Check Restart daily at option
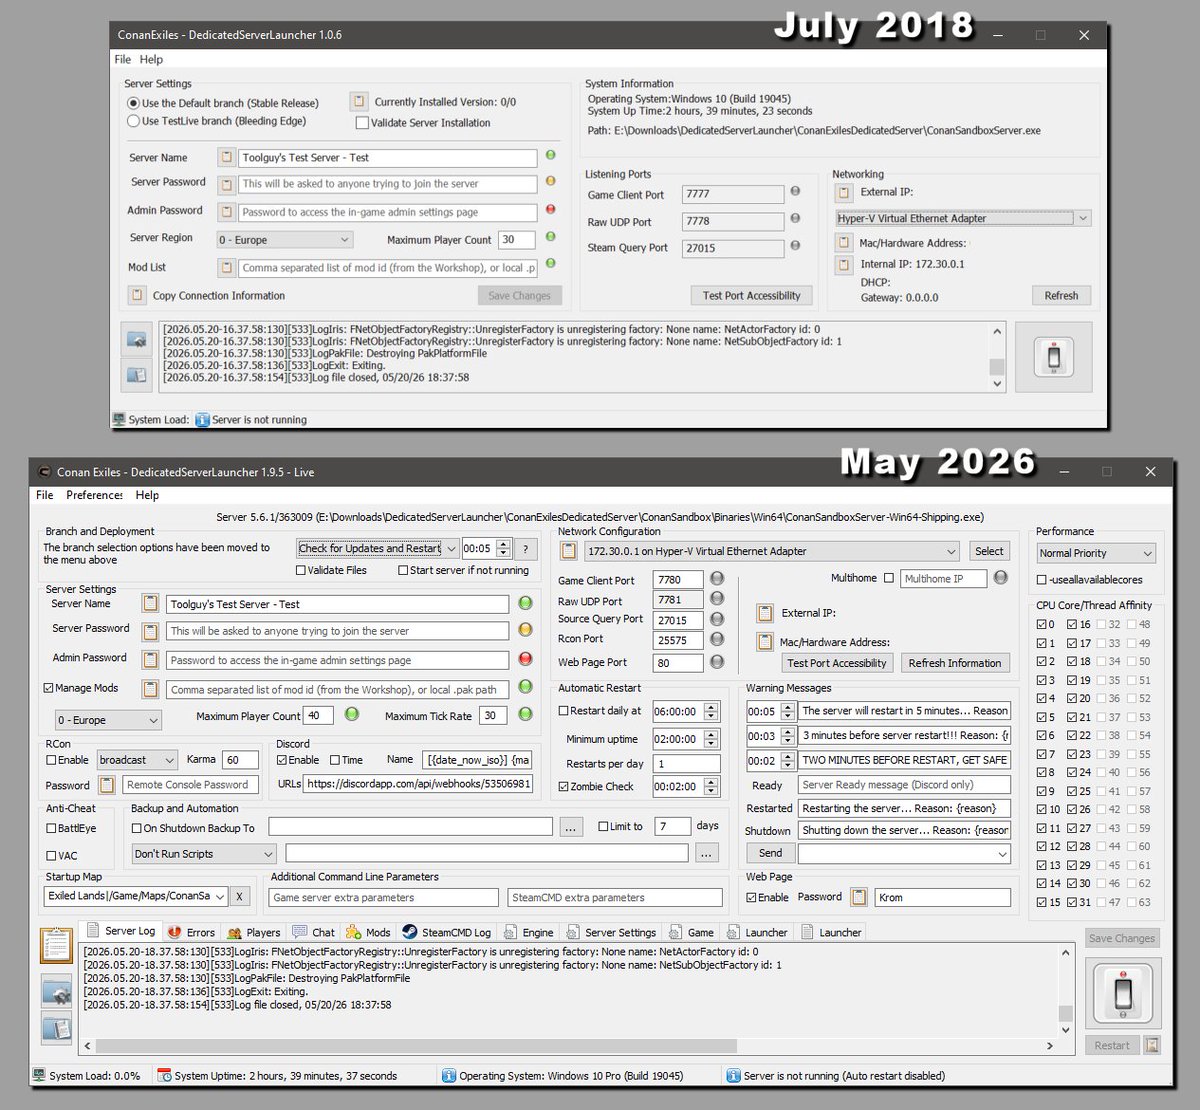This screenshot has height=1110, width=1200. click(x=563, y=711)
